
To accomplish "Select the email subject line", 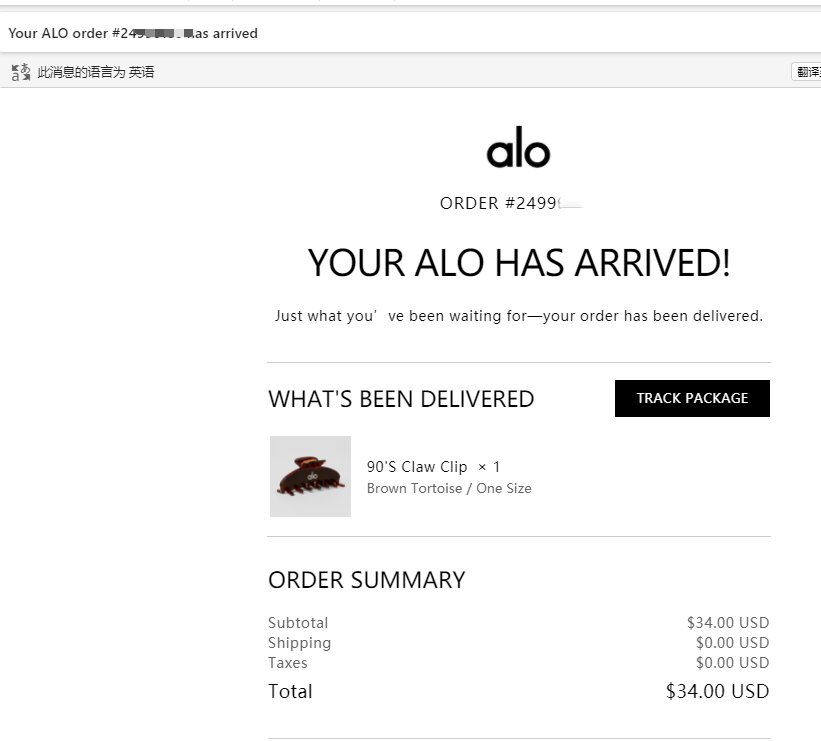I will (133, 33).
